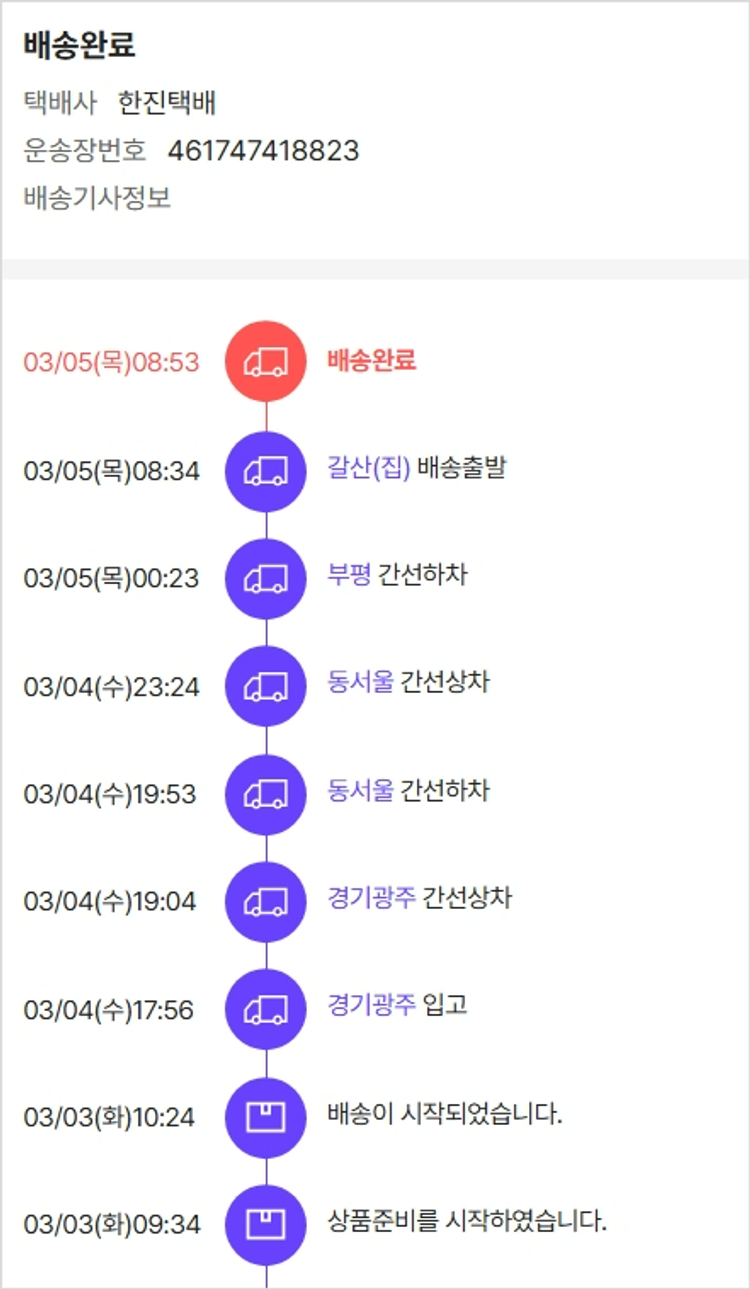Click the truck icon beside 경기광주 입고
Viewport: 750px width, 1289px height.
pyautogui.click(x=266, y=1010)
